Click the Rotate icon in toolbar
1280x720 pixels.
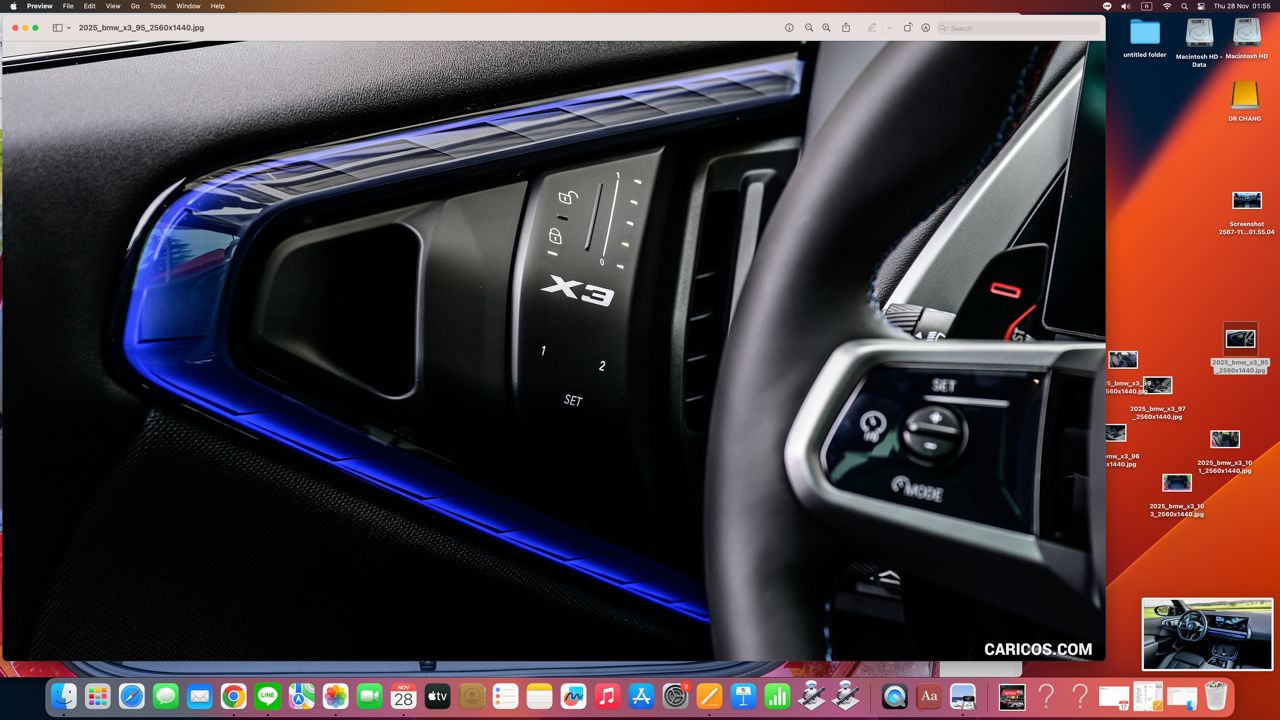(x=908, y=28)
